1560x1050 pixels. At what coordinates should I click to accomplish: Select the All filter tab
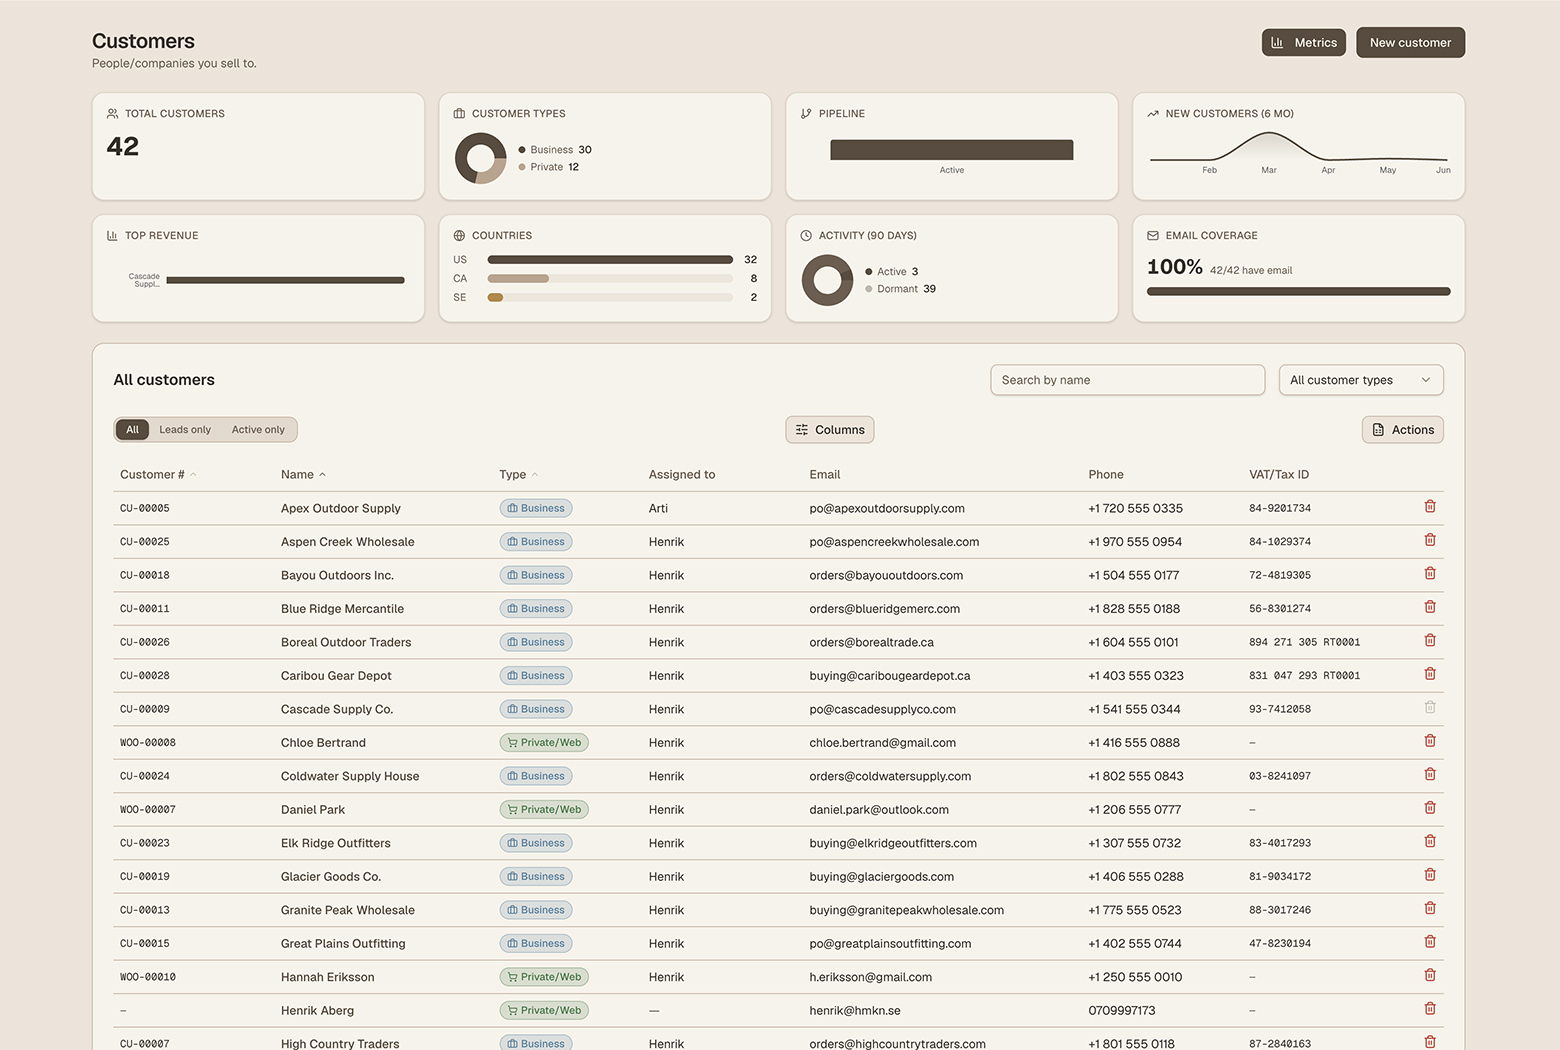pos(132,430)
